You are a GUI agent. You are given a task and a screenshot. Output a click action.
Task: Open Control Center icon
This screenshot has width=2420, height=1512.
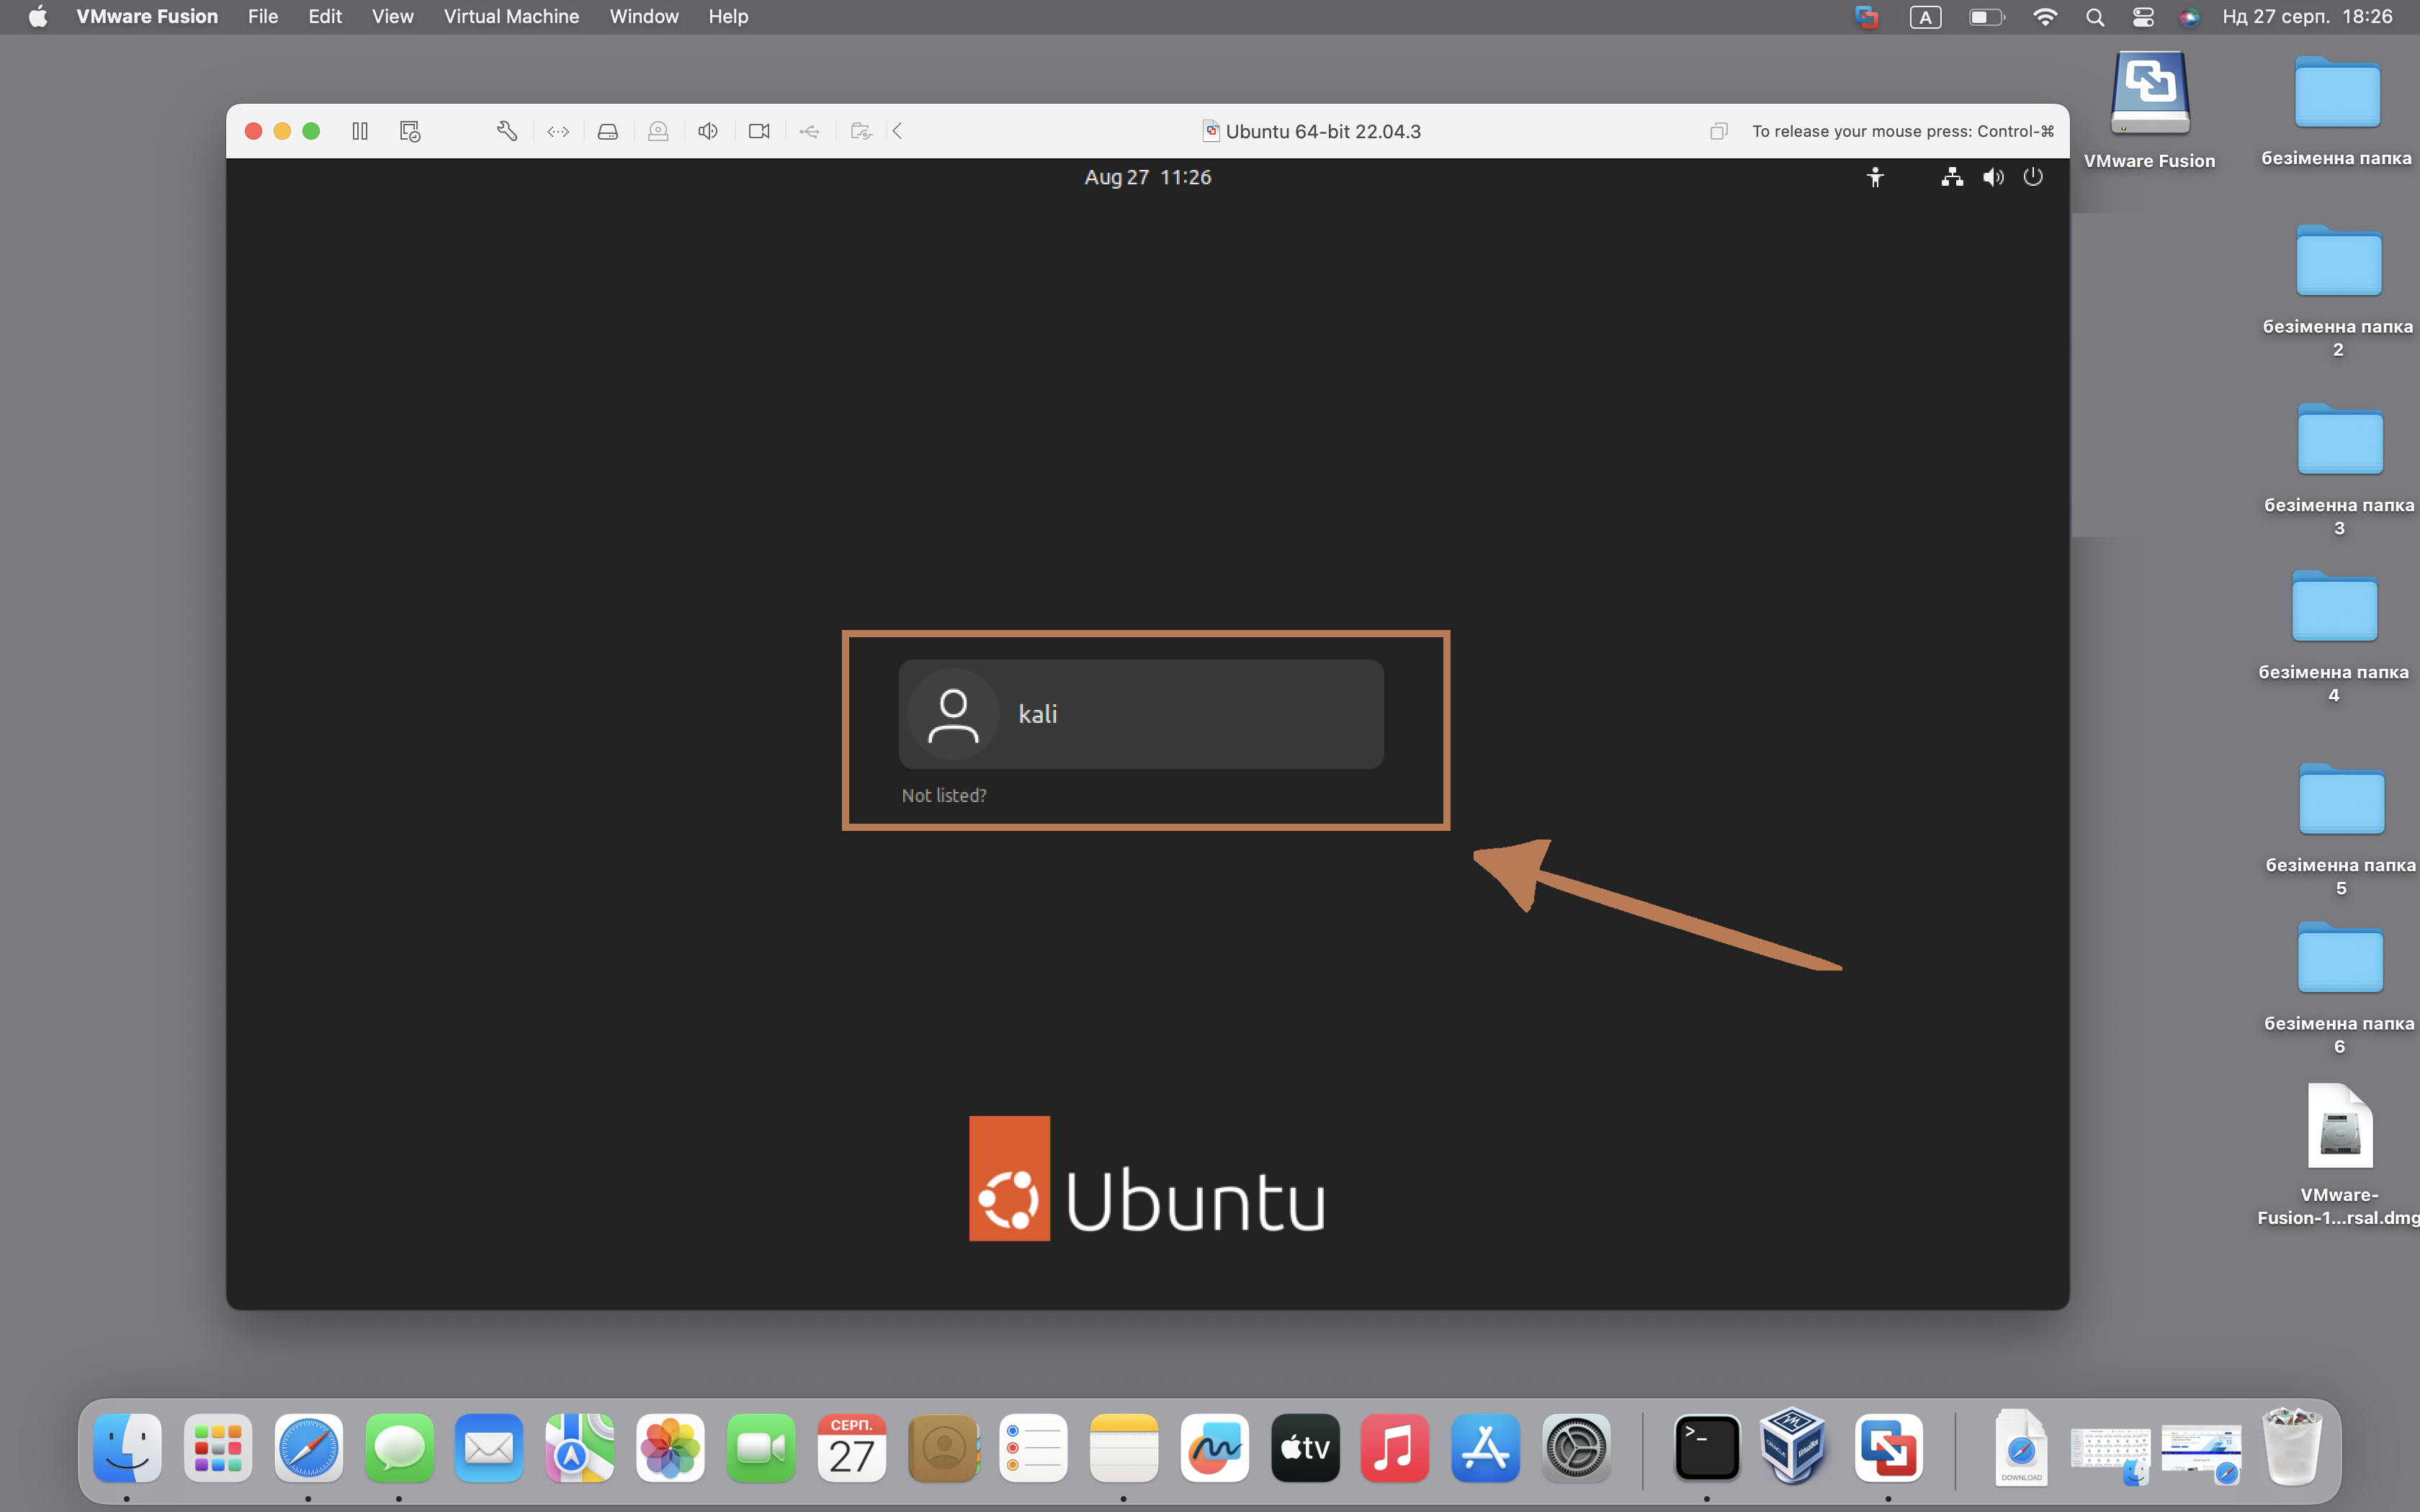tap(2142, 16)
